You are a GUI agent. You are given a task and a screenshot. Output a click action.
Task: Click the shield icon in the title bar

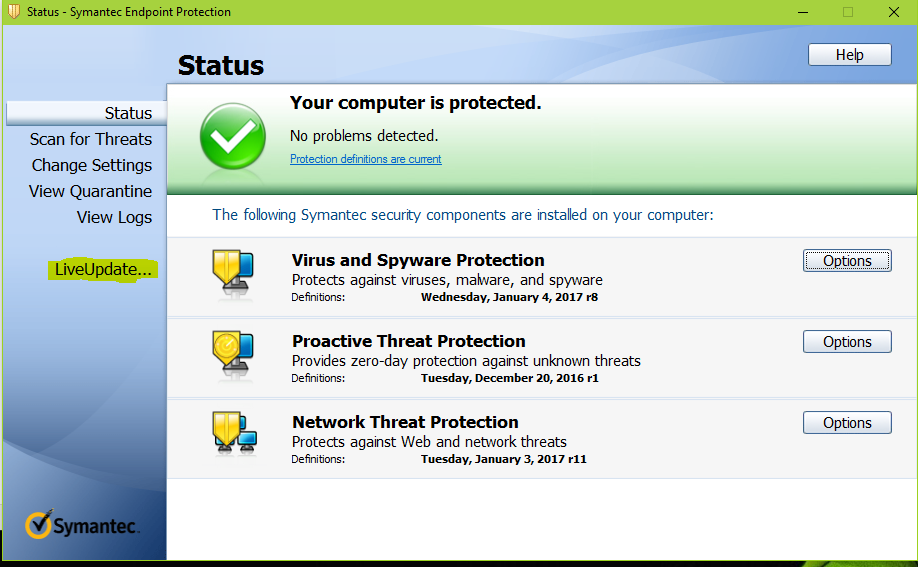pos(14,12)
